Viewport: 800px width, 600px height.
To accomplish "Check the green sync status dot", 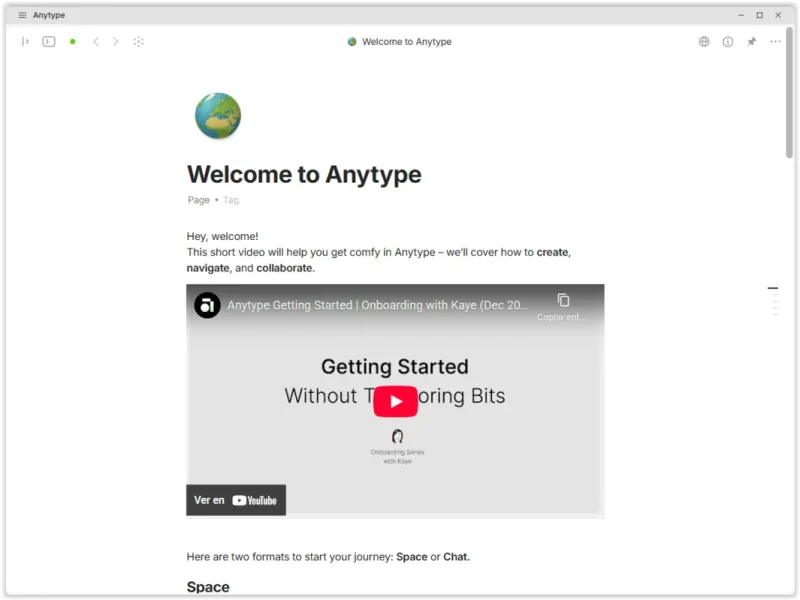I will coord(72,41).
